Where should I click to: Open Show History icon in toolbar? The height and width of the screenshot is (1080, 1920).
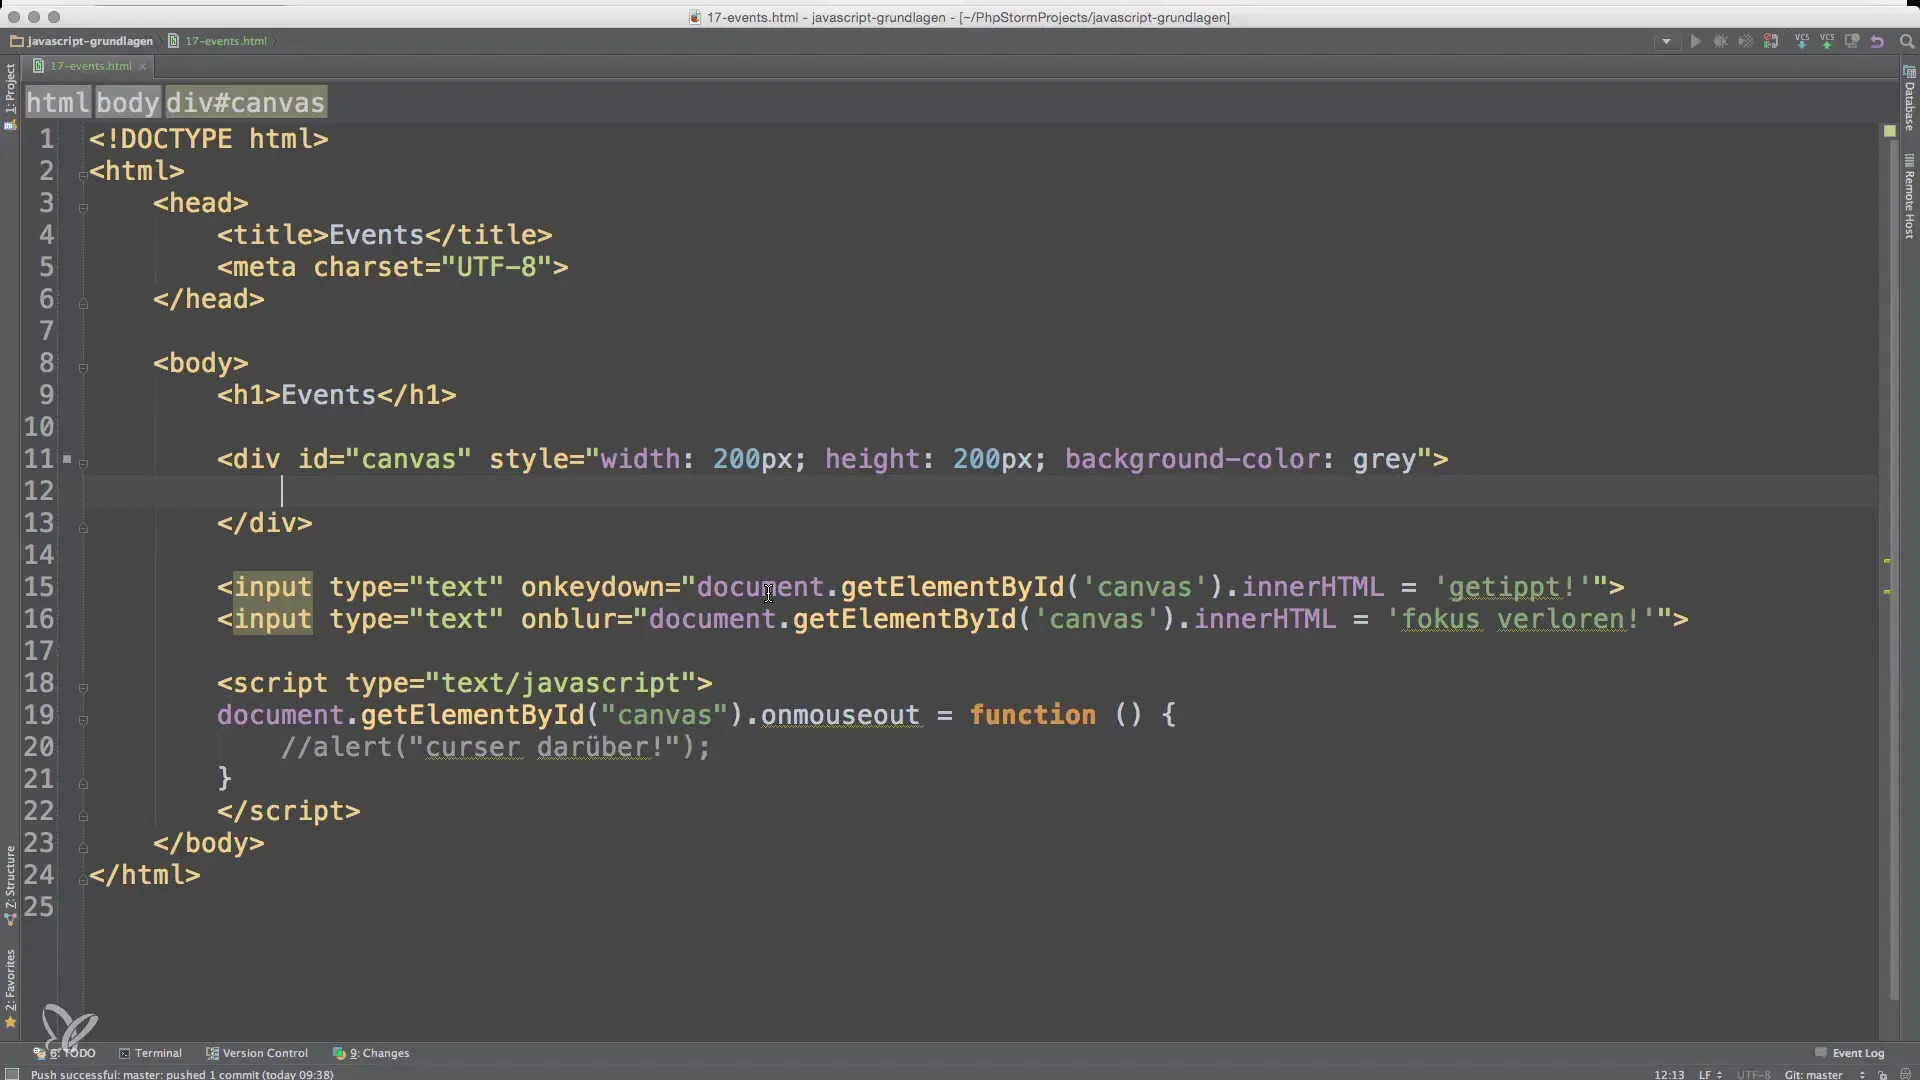coord(1852,42)
